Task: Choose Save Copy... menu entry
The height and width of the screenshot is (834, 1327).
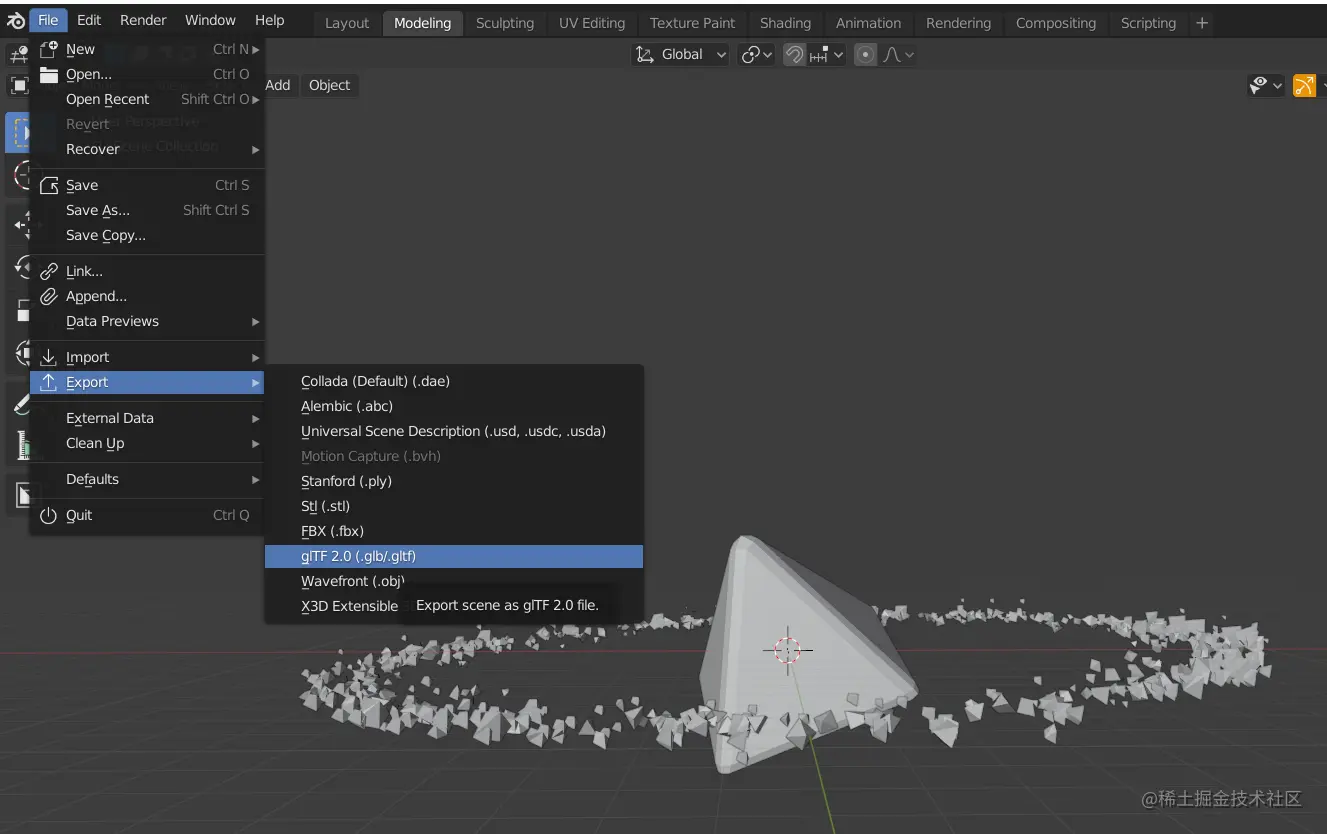Action: click(148, 235)
